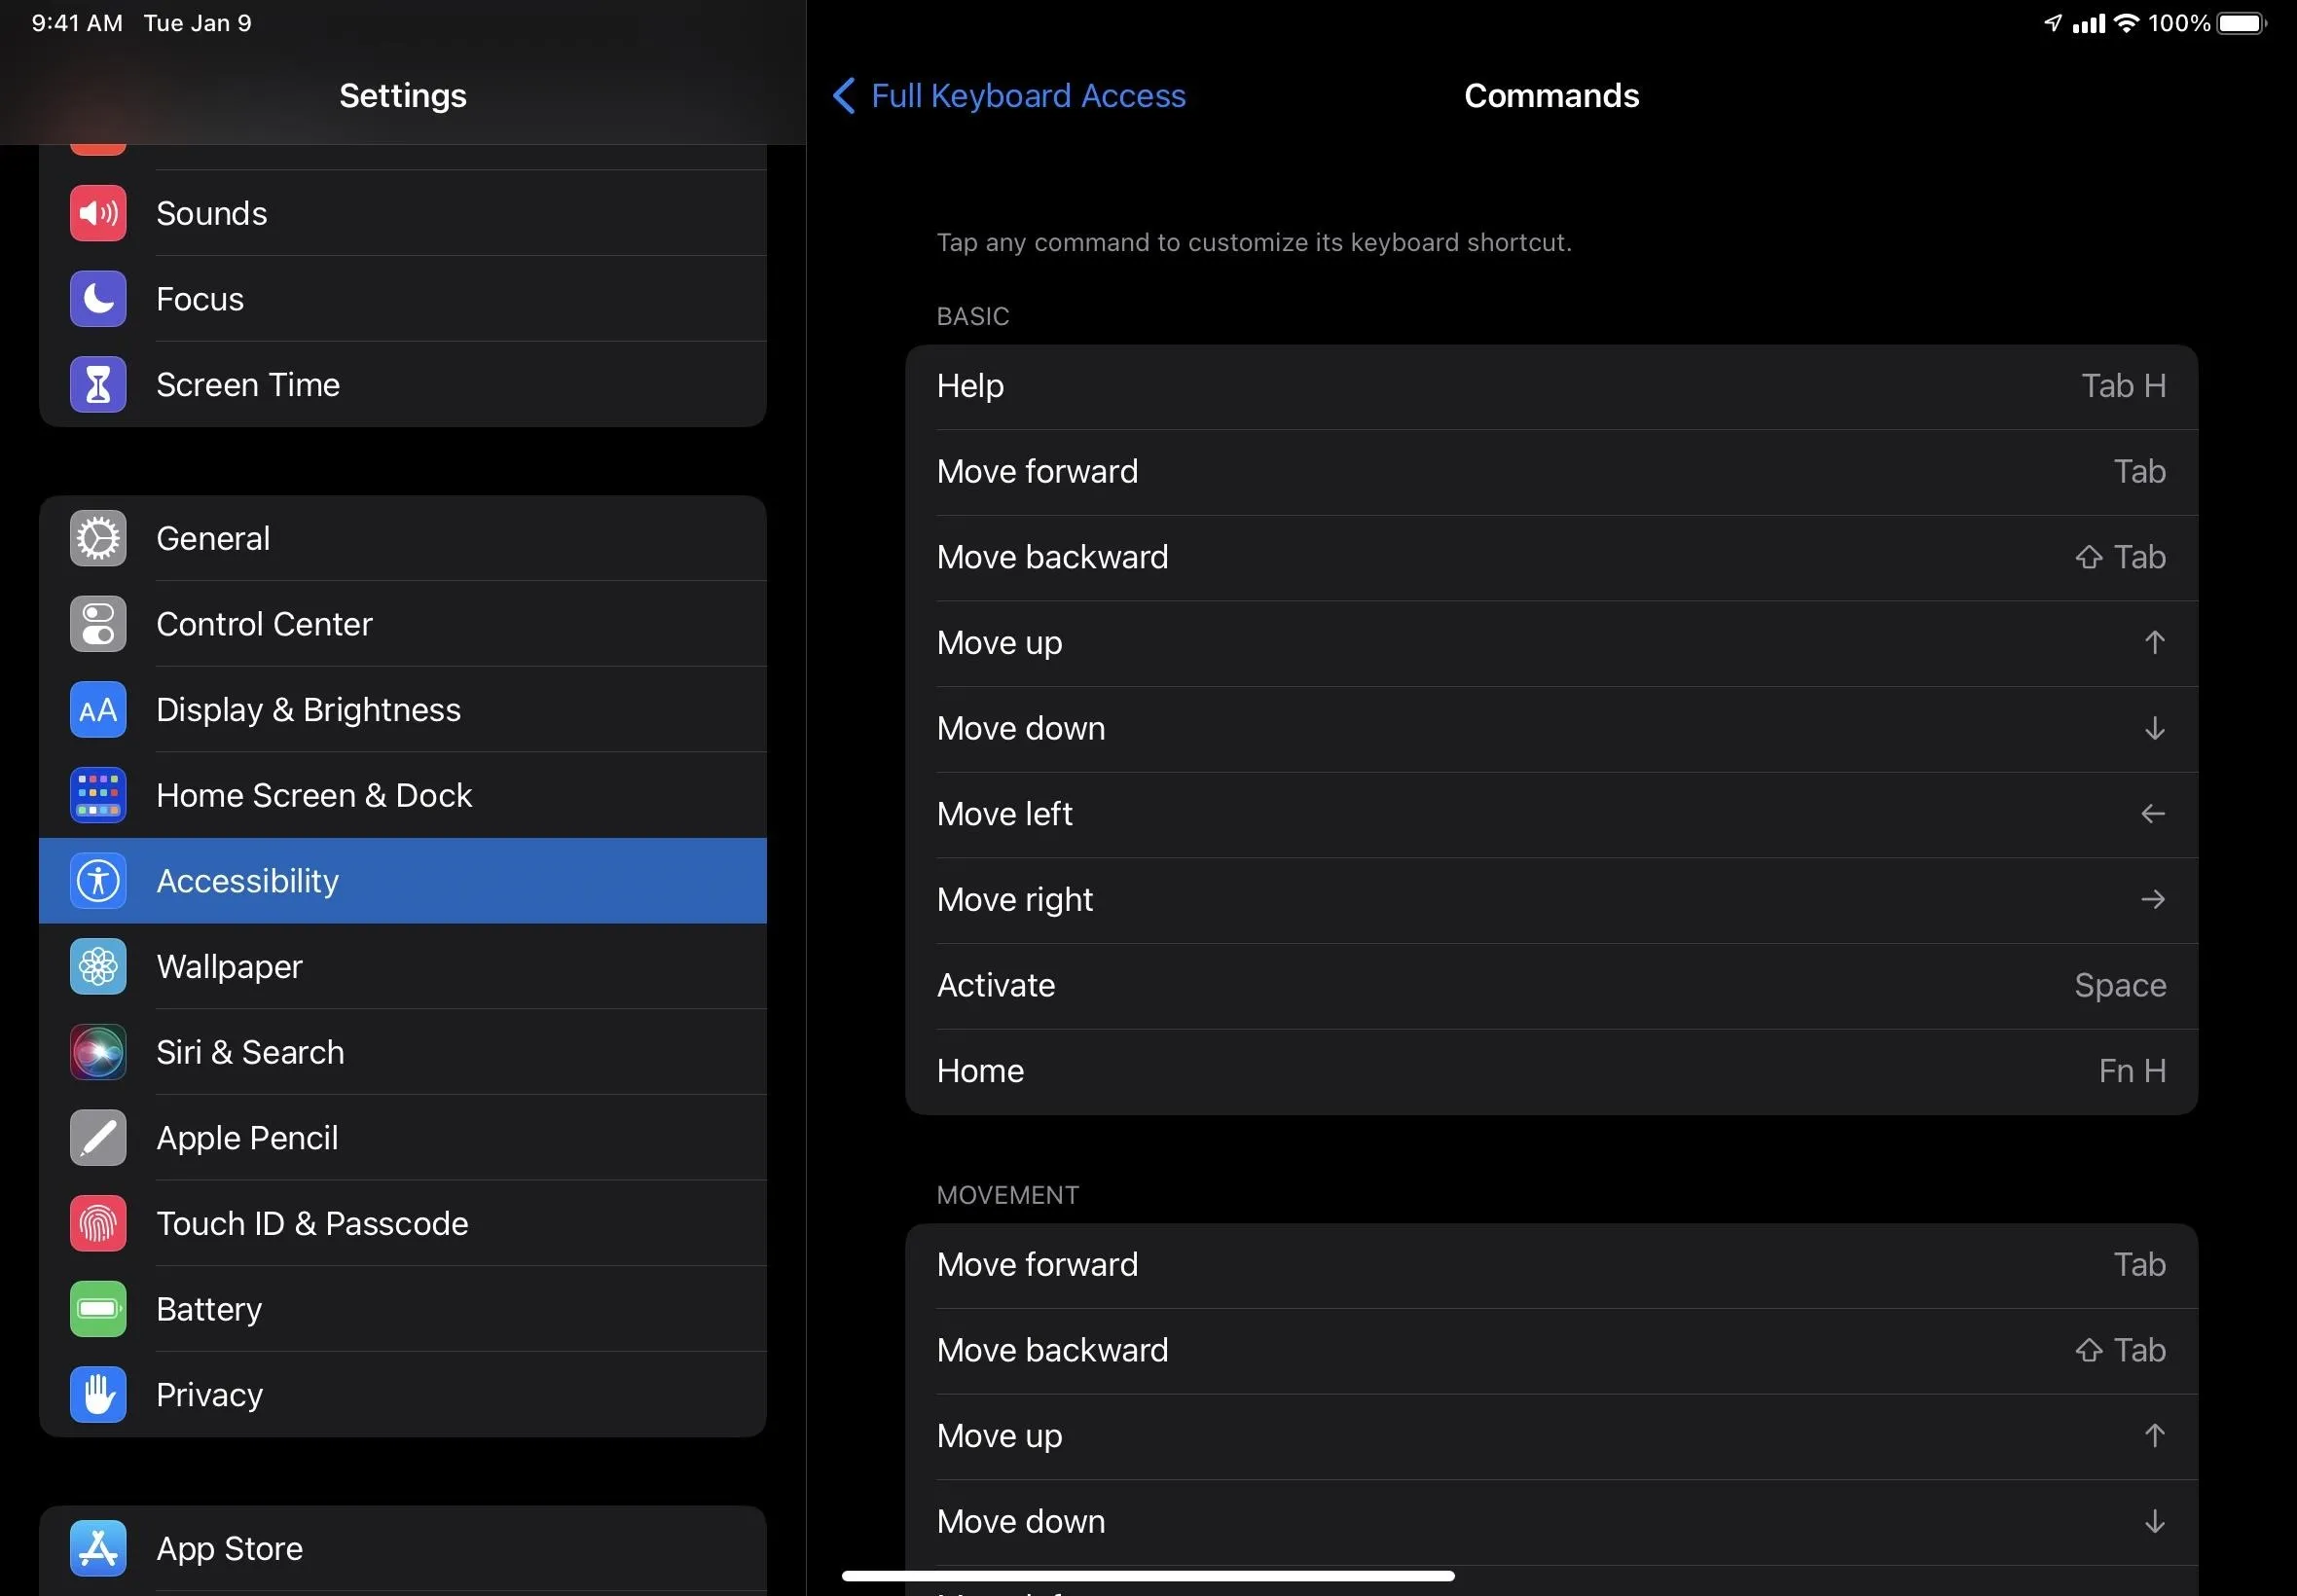Tap Home command to edit shortcut

(x=1549, y=1070)
